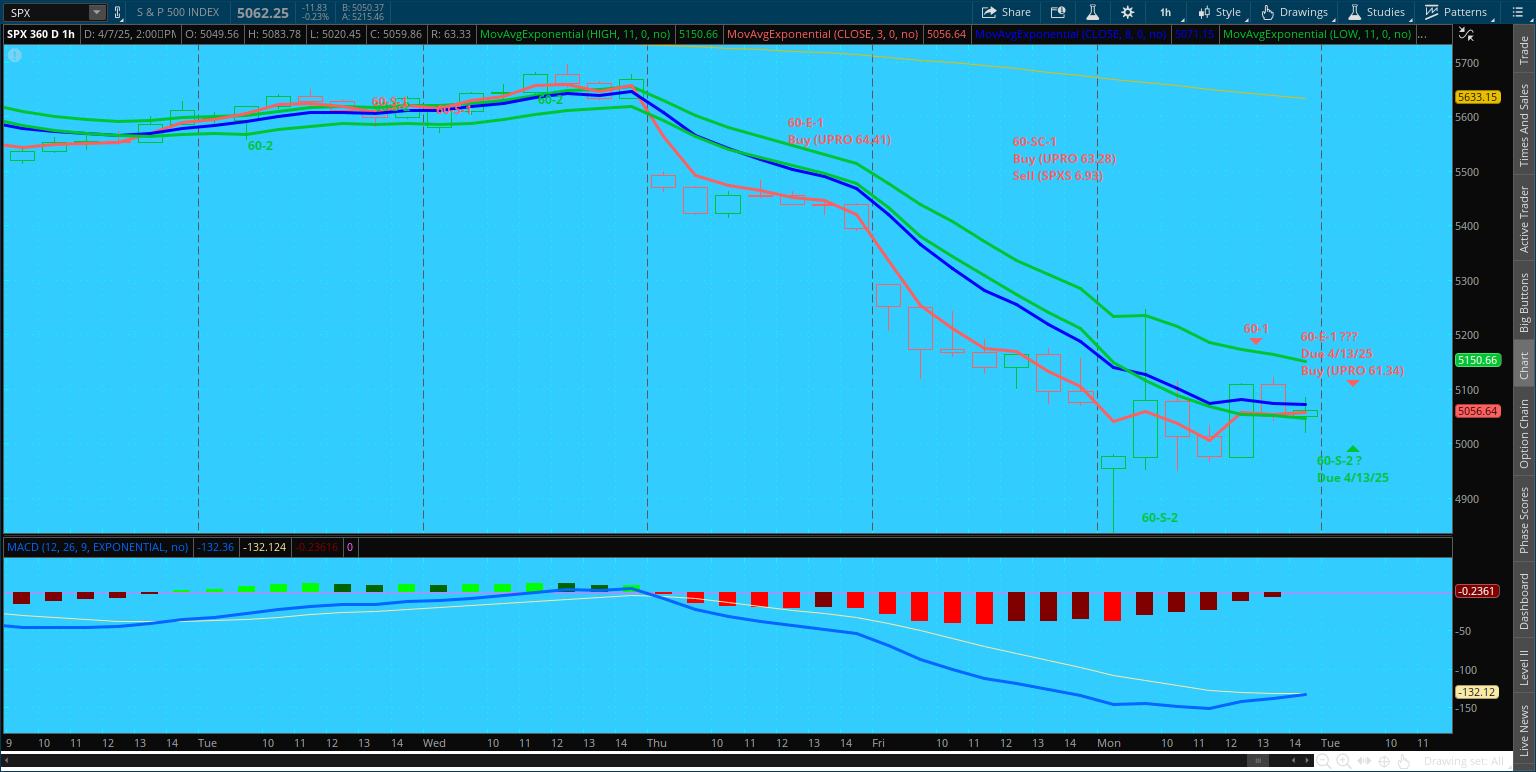Open the SPX symbol dropdown arrow
Viewport: 1536px width, 772px height.
pyautogui.click(x=96, y=12)
